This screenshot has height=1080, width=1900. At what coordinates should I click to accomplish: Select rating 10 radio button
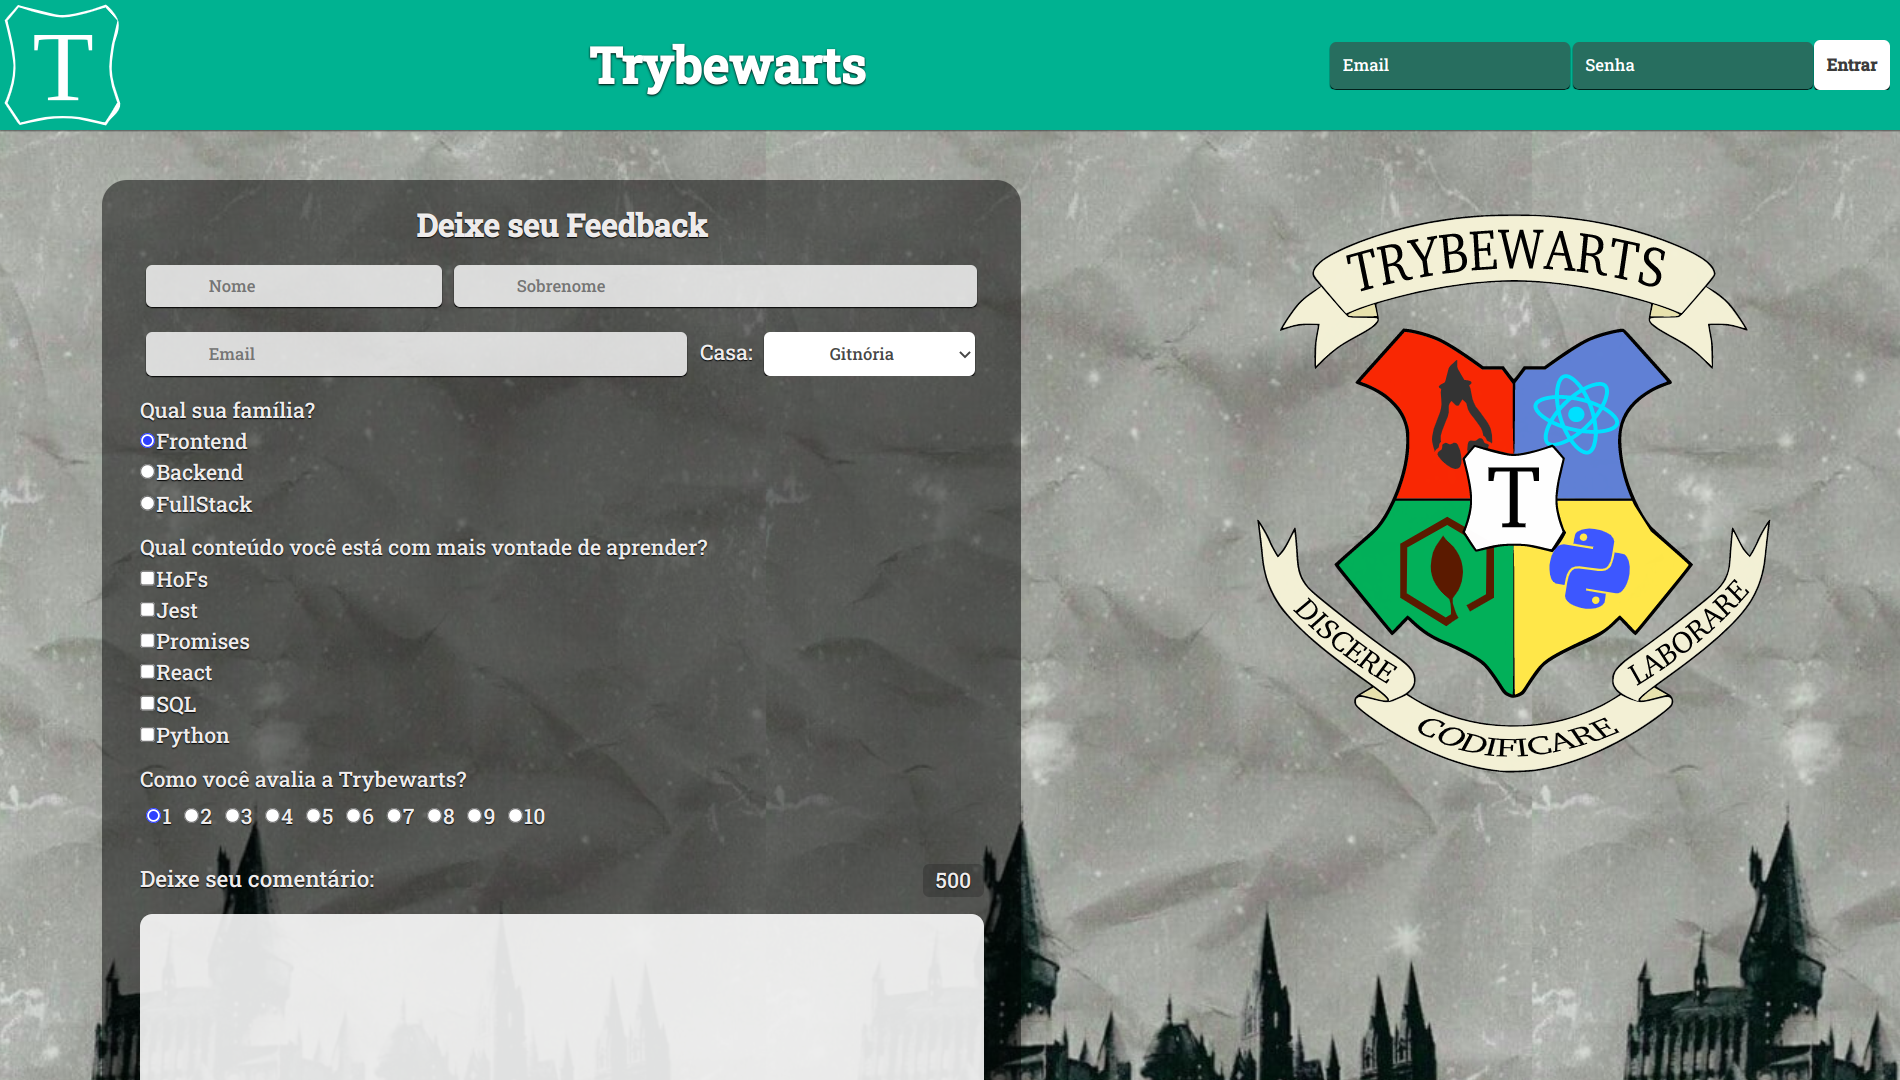pos(515,816)
